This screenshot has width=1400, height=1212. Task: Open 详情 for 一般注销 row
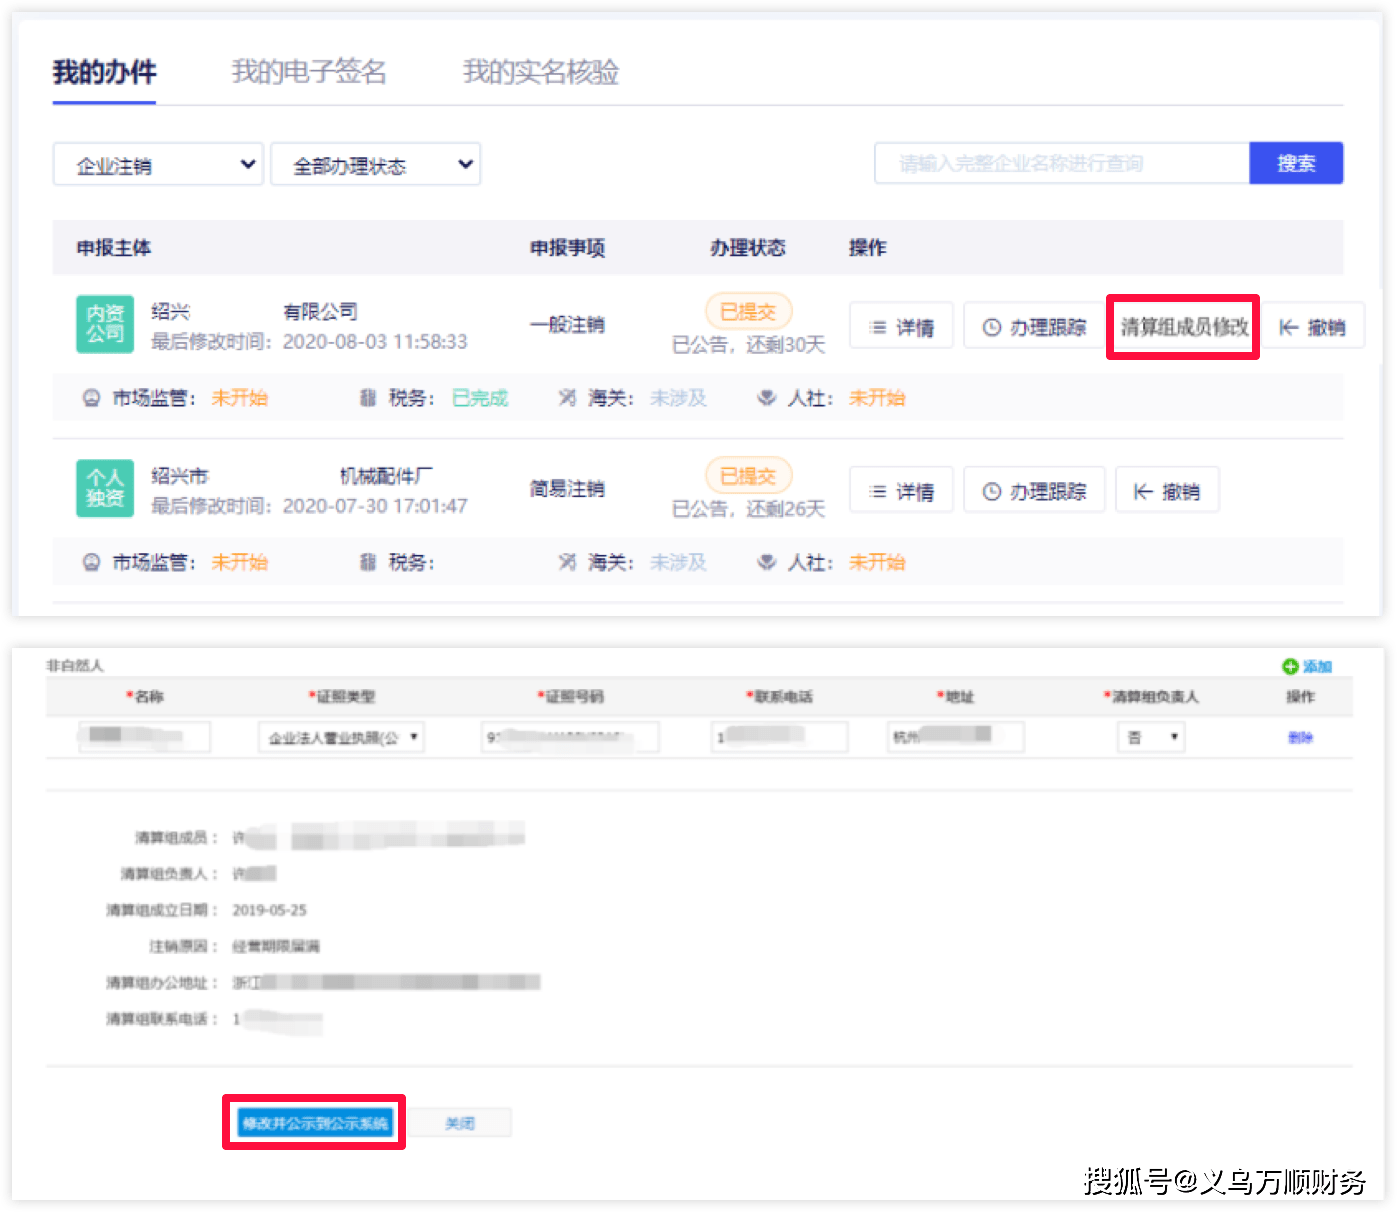[x=901, y=326]
